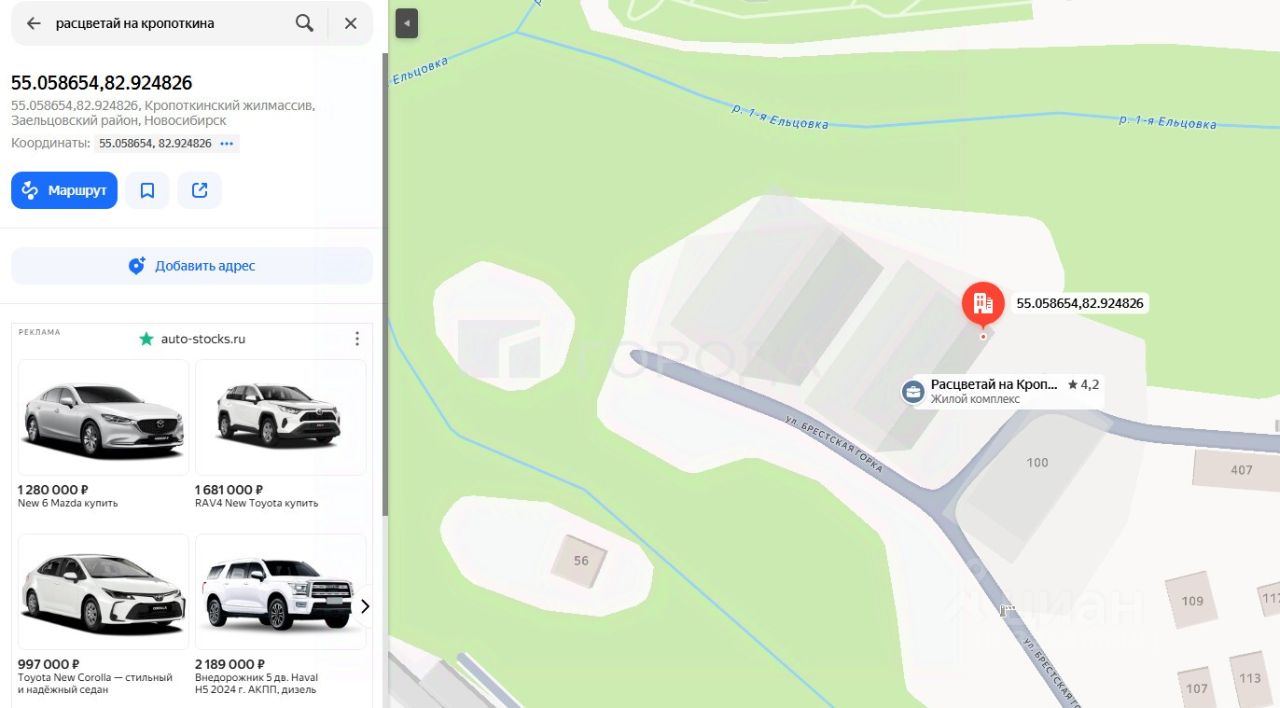Click Добавить адрес button
The height and width of the screenshot is (708, 1280).
pos(192,266)
